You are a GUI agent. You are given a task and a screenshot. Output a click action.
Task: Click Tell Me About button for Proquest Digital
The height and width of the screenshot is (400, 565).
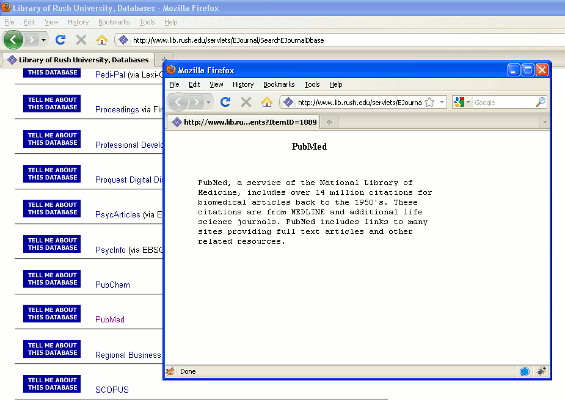point(52,174)
